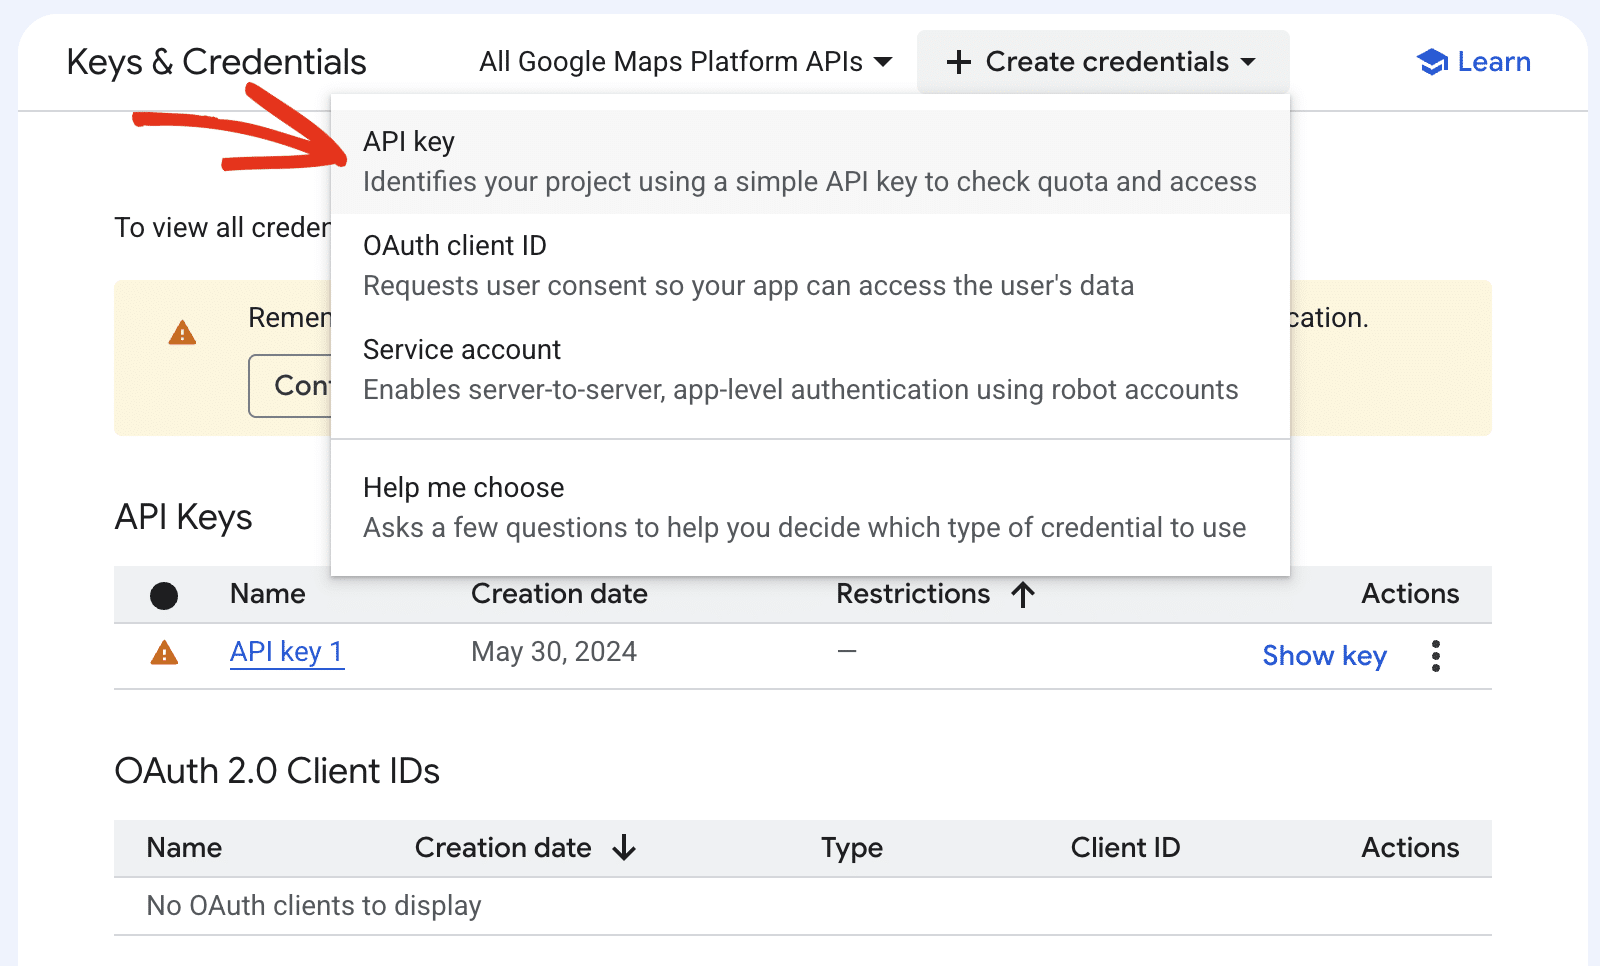Open the three-dot actions menu for API key 1
Screen dimensions: 1600x966
pyautogui.click(x=1435, y=656)
